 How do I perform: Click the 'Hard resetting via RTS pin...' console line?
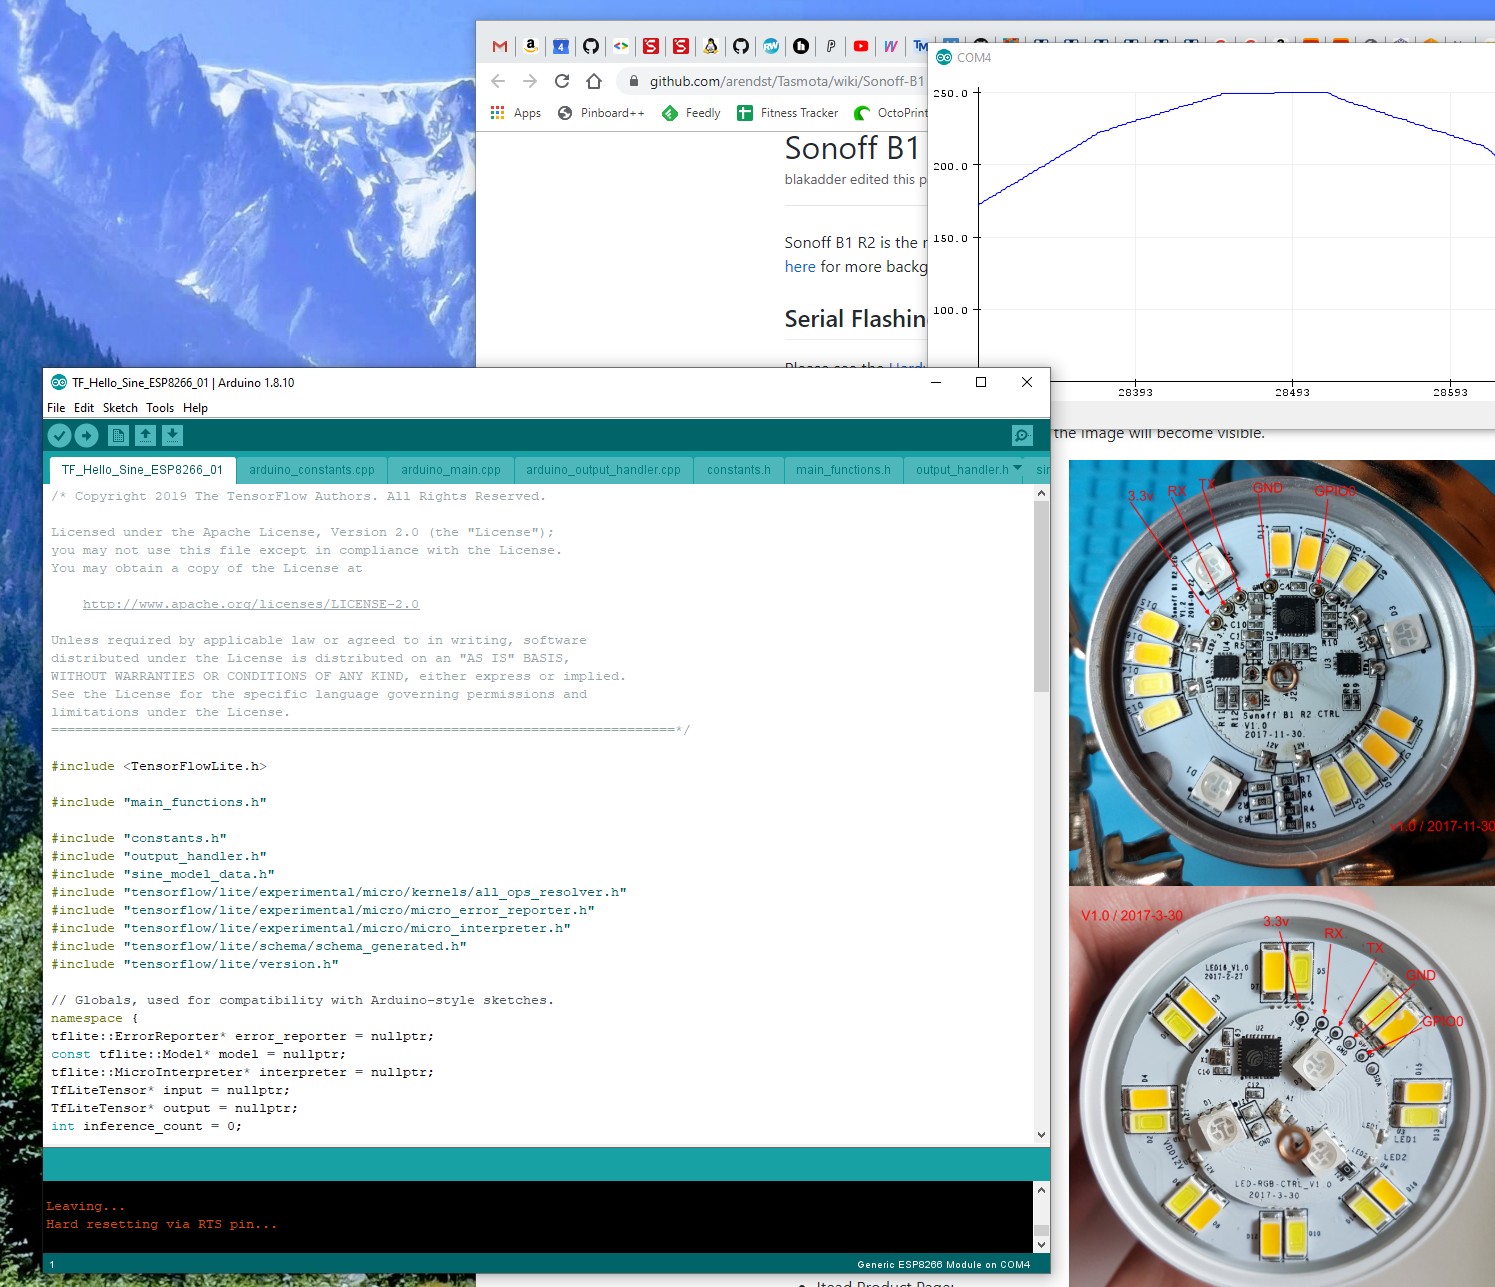pyautogui.click(x=161, y=1224)
